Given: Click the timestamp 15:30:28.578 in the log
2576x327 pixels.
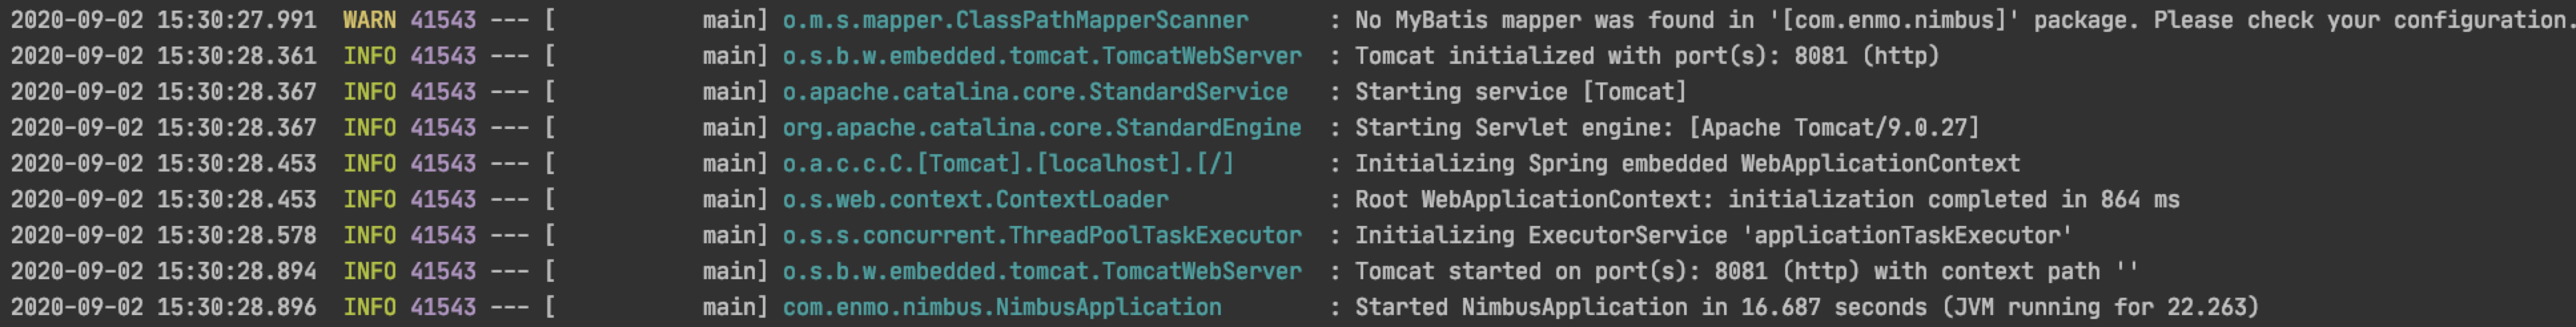Looking at the screenshot, I should 236,236.
